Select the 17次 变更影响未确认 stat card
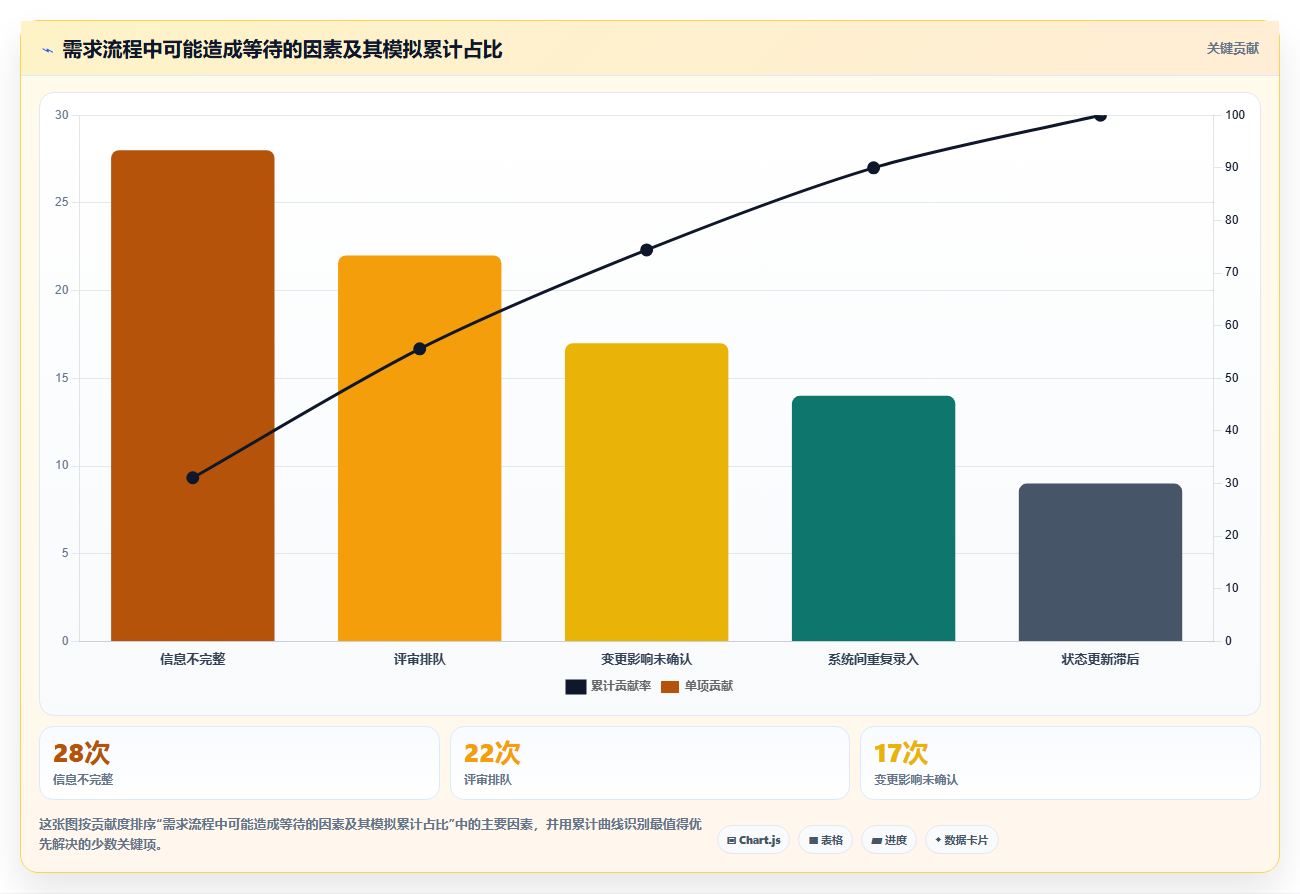Image resolution: width=1300 pixels, height=894 pixels. pos(1060,763)
